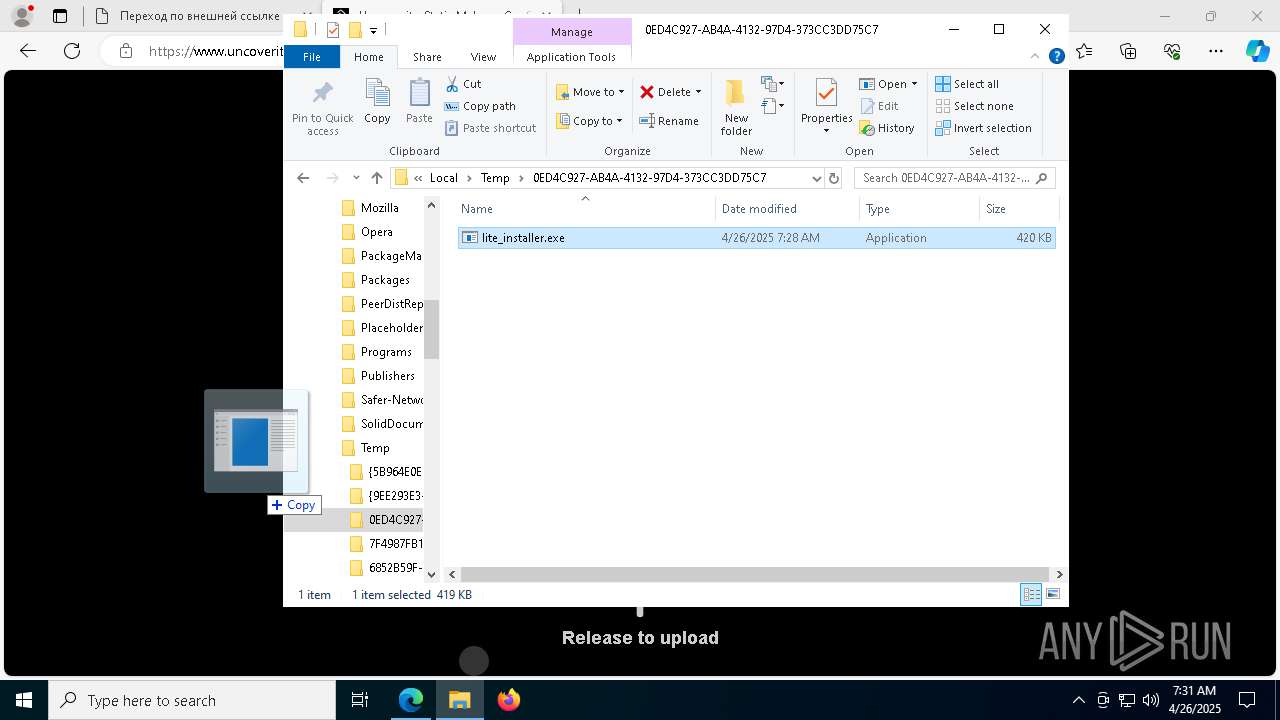Click the Manage contextual tab

point(572,32)
